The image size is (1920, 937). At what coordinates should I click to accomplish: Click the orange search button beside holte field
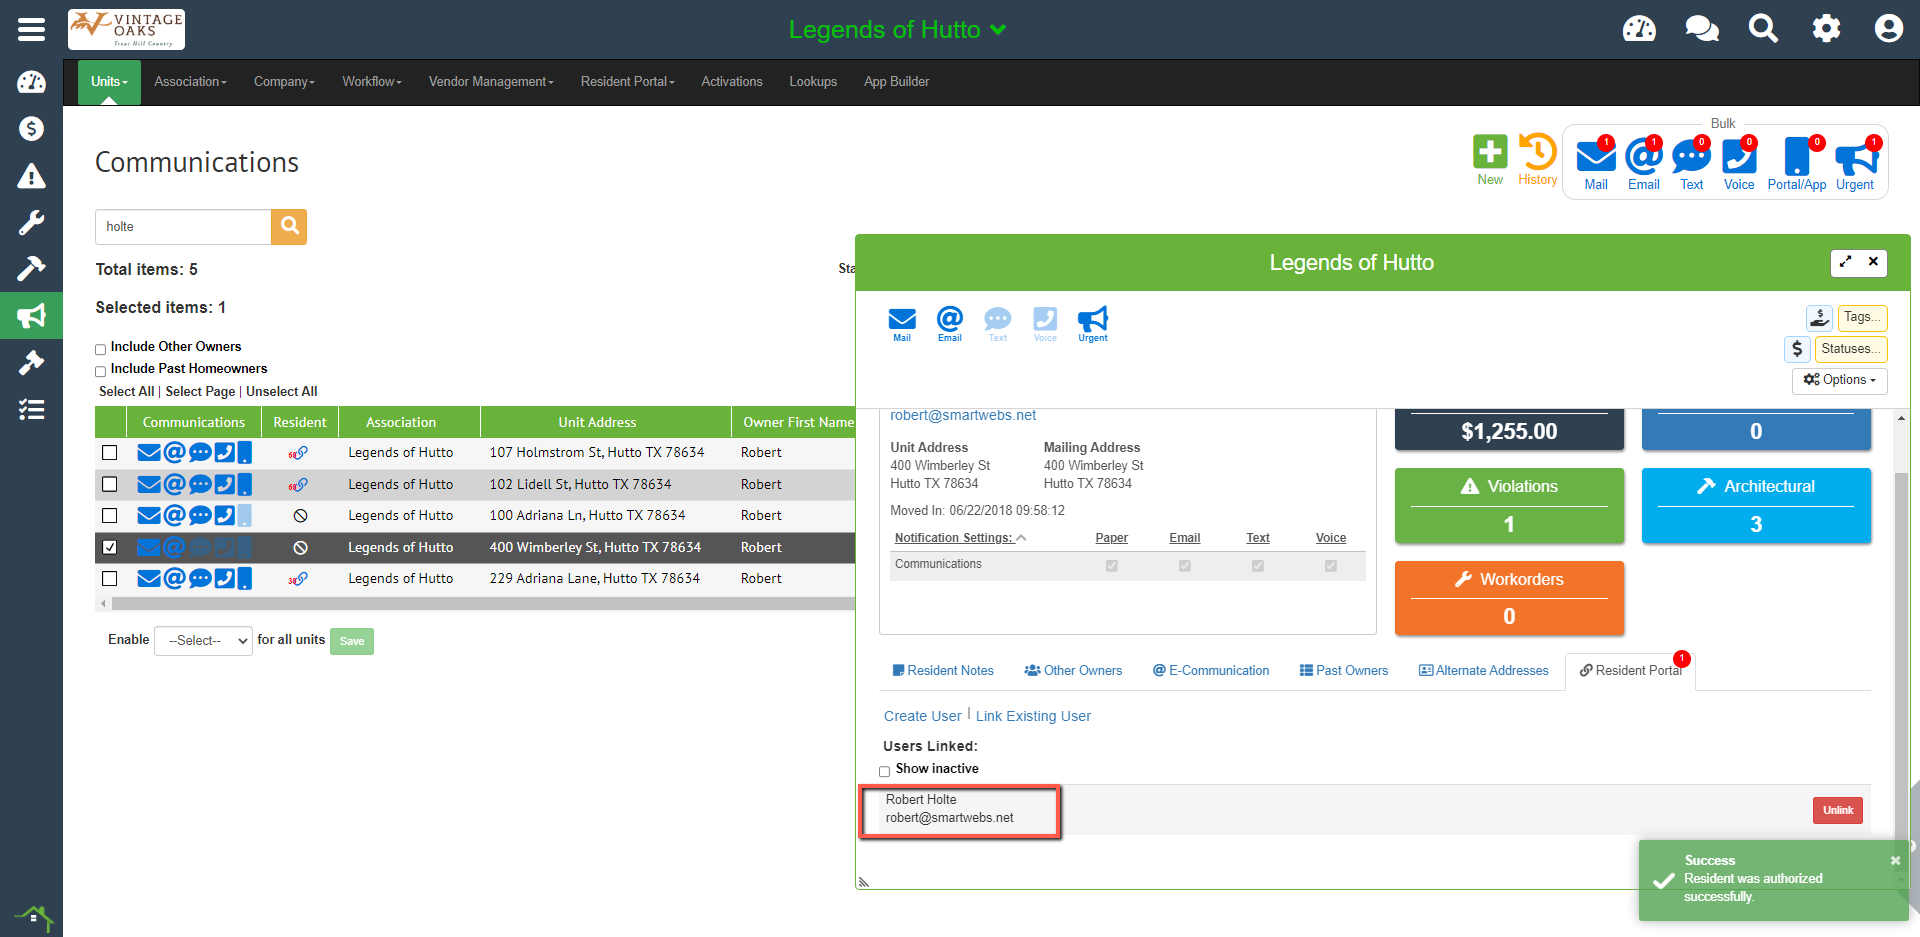click(x=289, y=226)
